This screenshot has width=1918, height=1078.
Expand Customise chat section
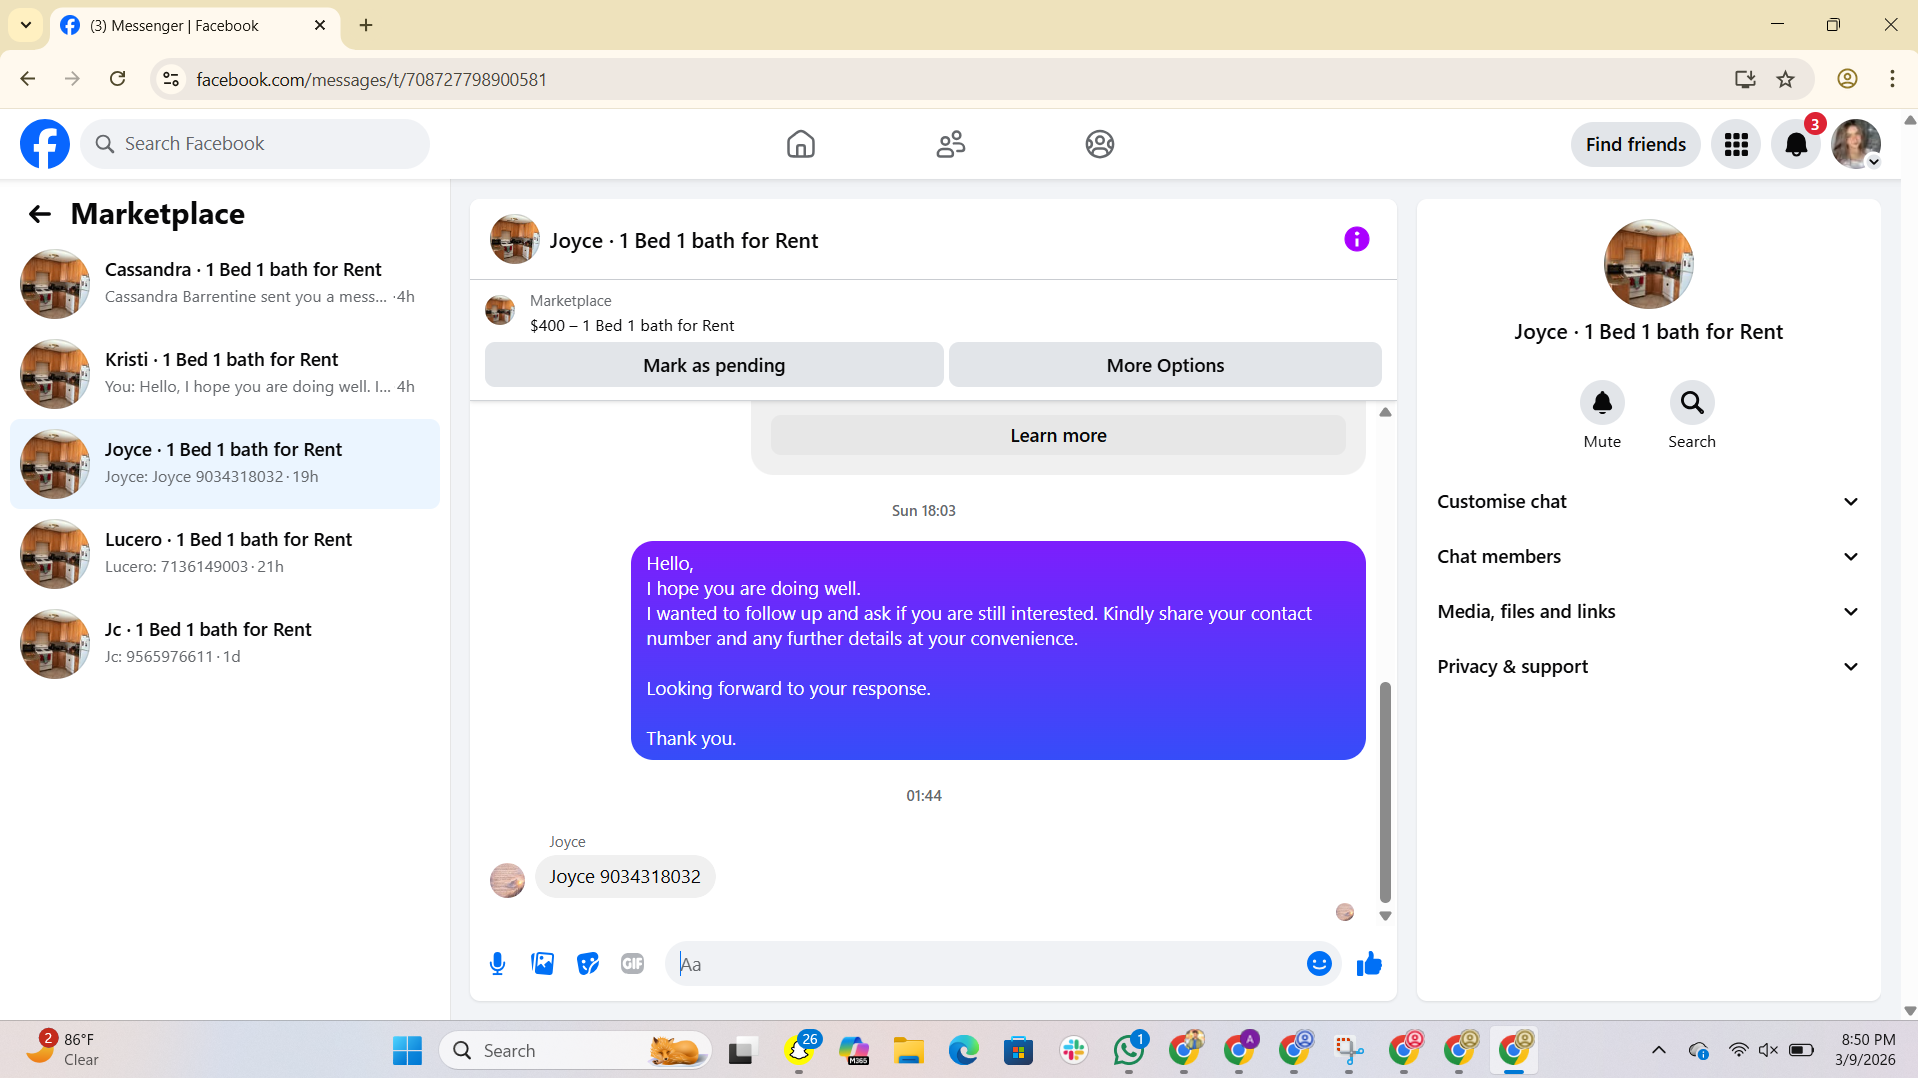1649,502
